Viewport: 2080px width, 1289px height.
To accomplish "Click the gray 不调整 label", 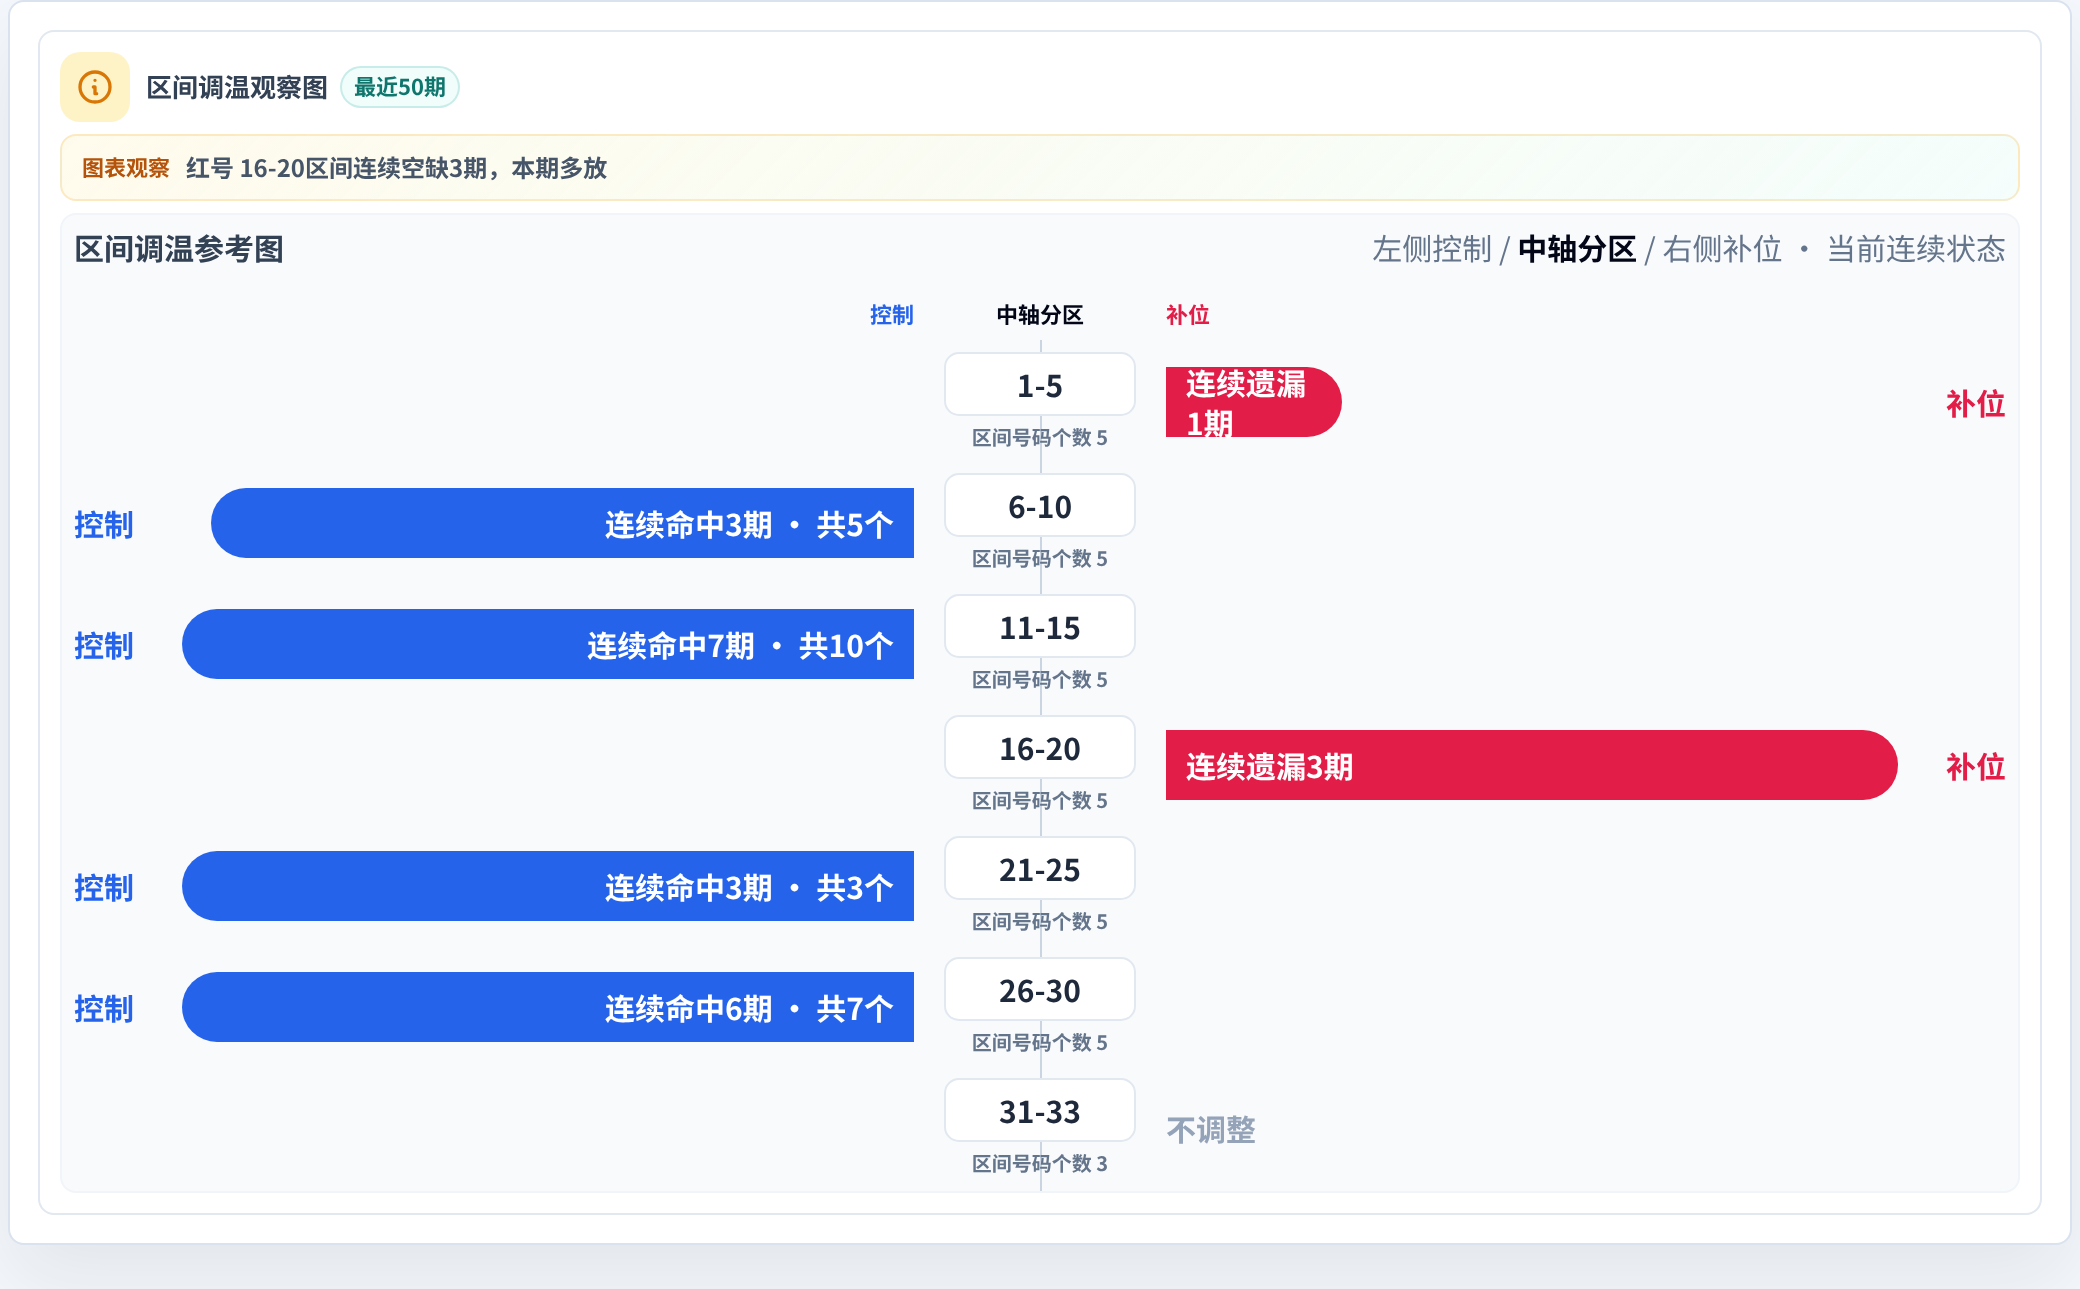I will pyautogui.click(x=1211, y=1130).
